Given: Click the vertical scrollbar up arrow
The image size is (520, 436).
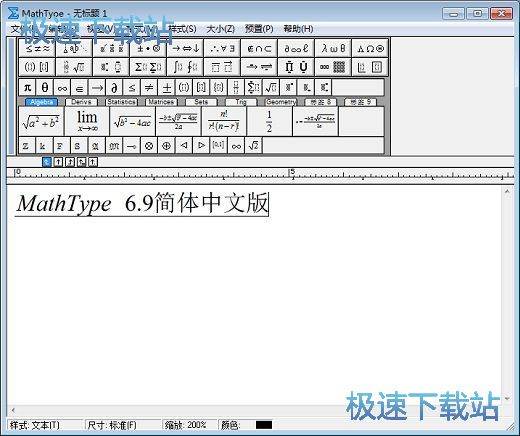Looking at the screenshot, I should pyautogui.click(x=507, y=192).
